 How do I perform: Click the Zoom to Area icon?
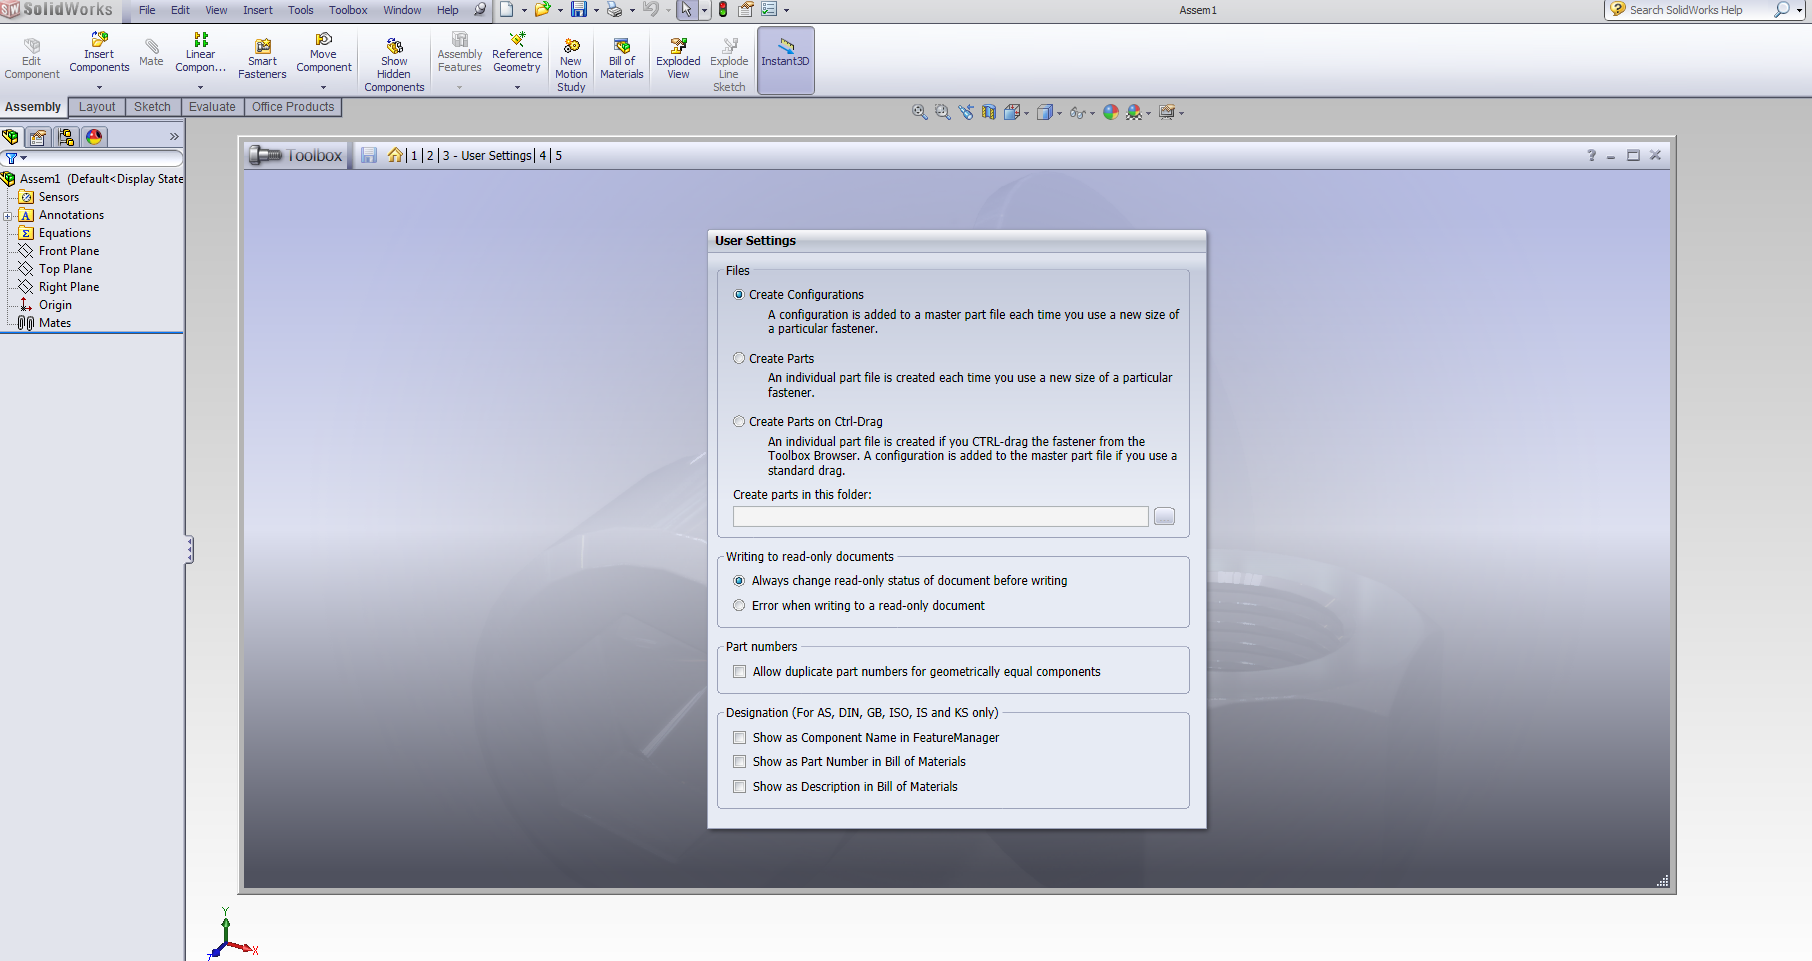942,112
